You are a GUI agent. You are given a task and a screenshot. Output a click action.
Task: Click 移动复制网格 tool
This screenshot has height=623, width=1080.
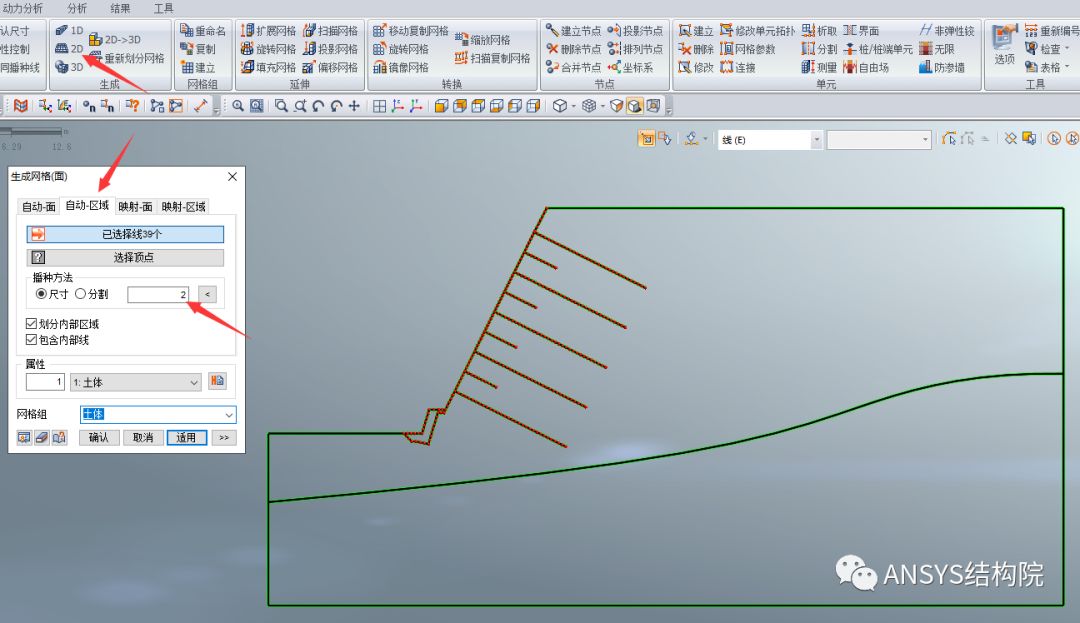[411, 30]
